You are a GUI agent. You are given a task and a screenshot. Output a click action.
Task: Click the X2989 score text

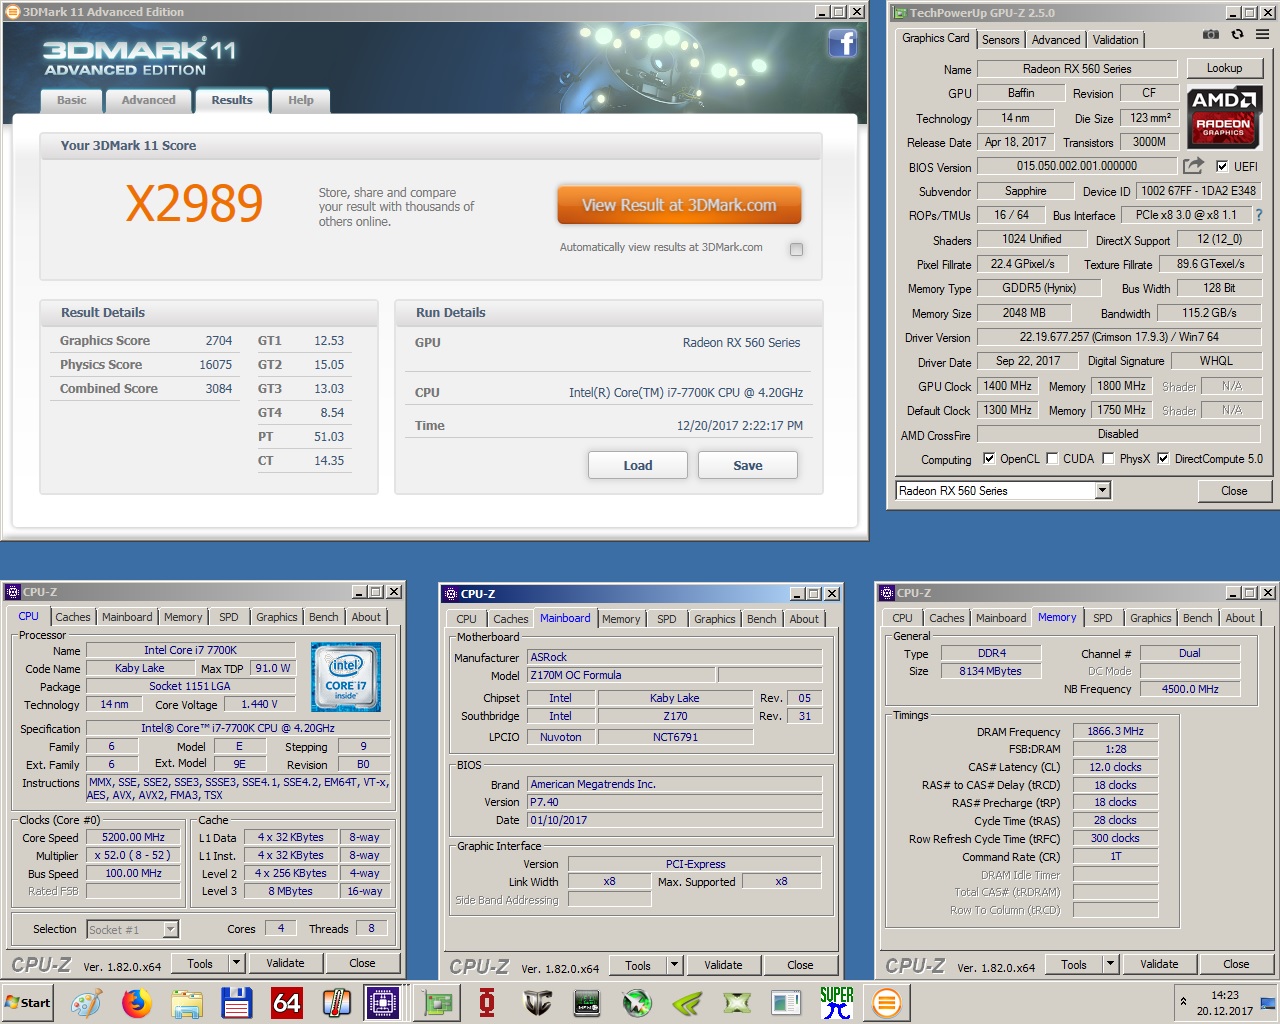pos(194,204)
